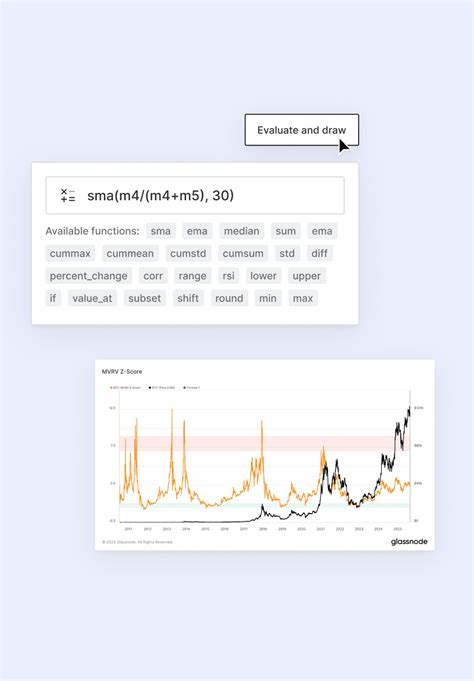The height and width of the screenshot is (681, 474).
Task: Click the Evaluate and draw button
Action: 302,130
